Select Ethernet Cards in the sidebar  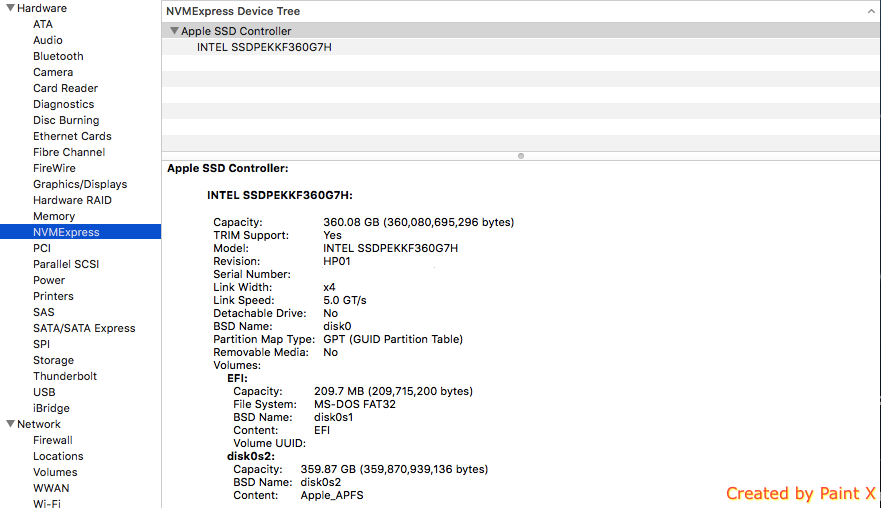[x=72, y=136]
